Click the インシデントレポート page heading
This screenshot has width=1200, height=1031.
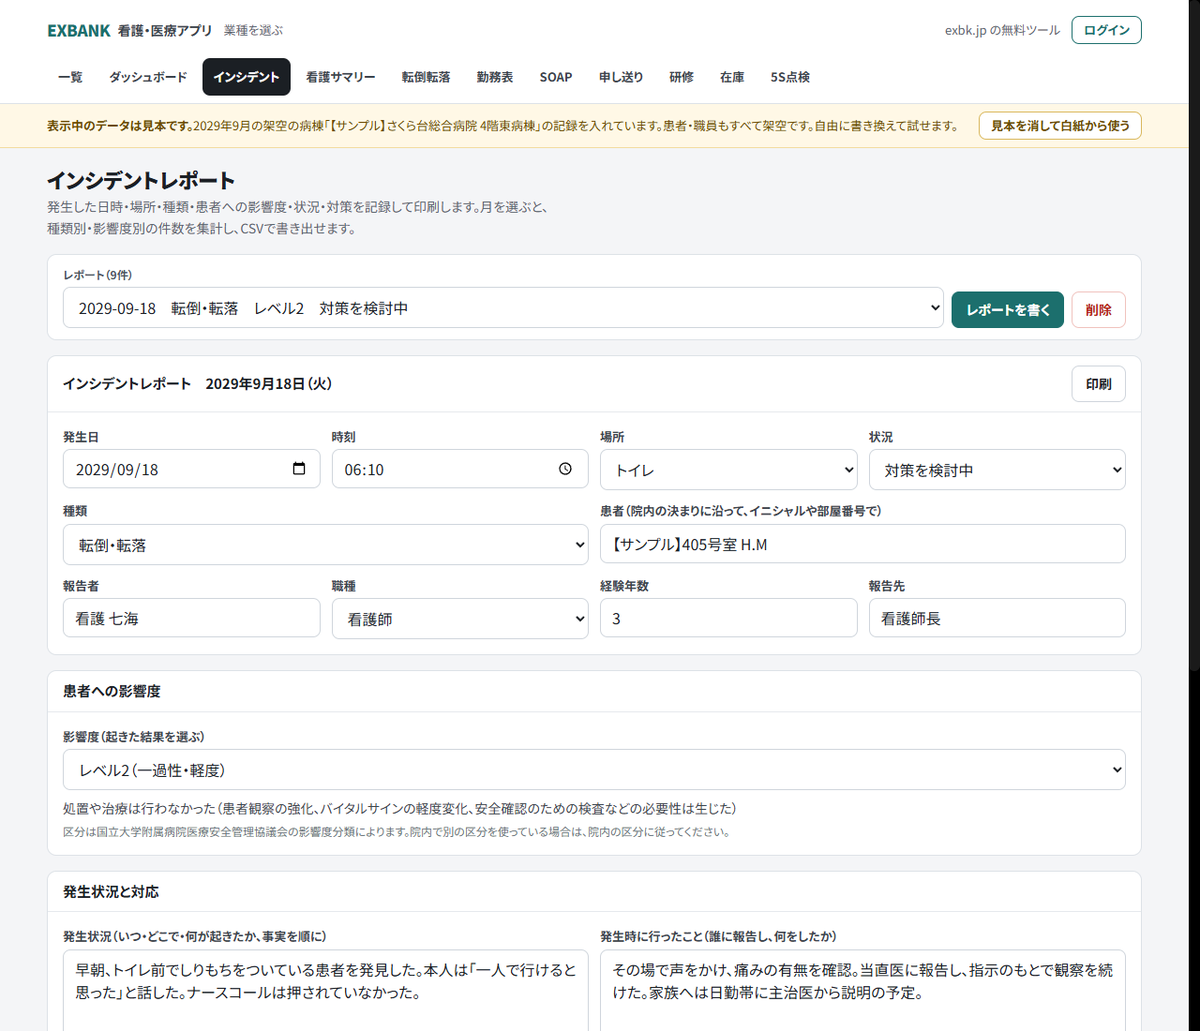(141, 181)
